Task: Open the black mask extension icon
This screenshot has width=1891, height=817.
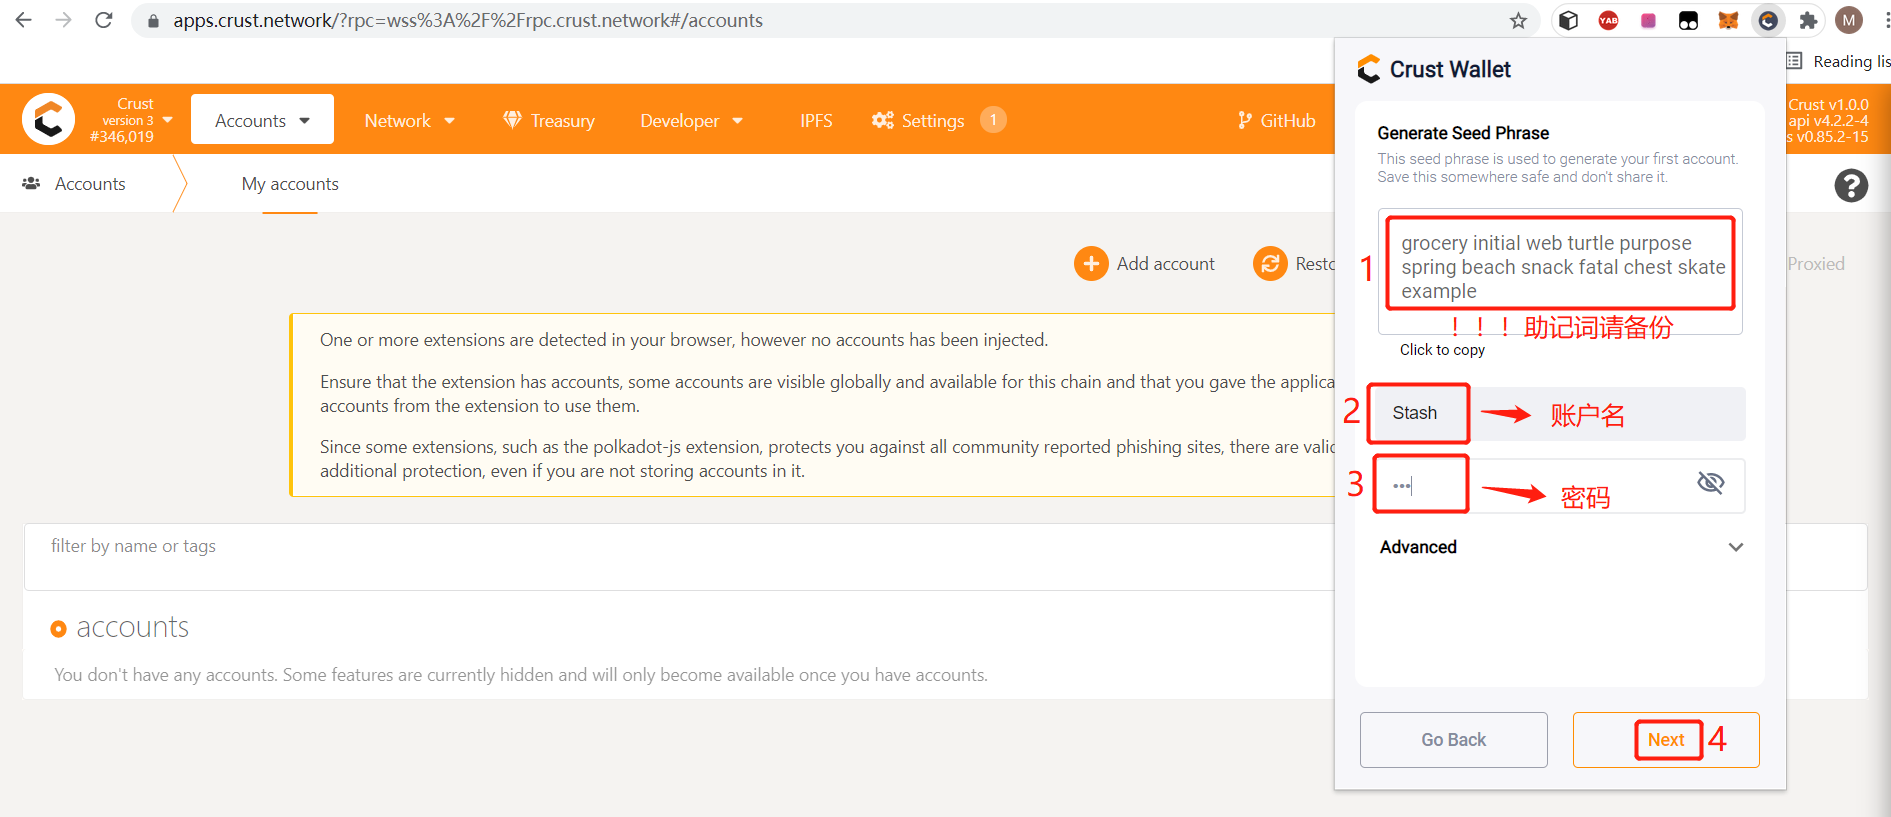Action: tap(1688, 20)
